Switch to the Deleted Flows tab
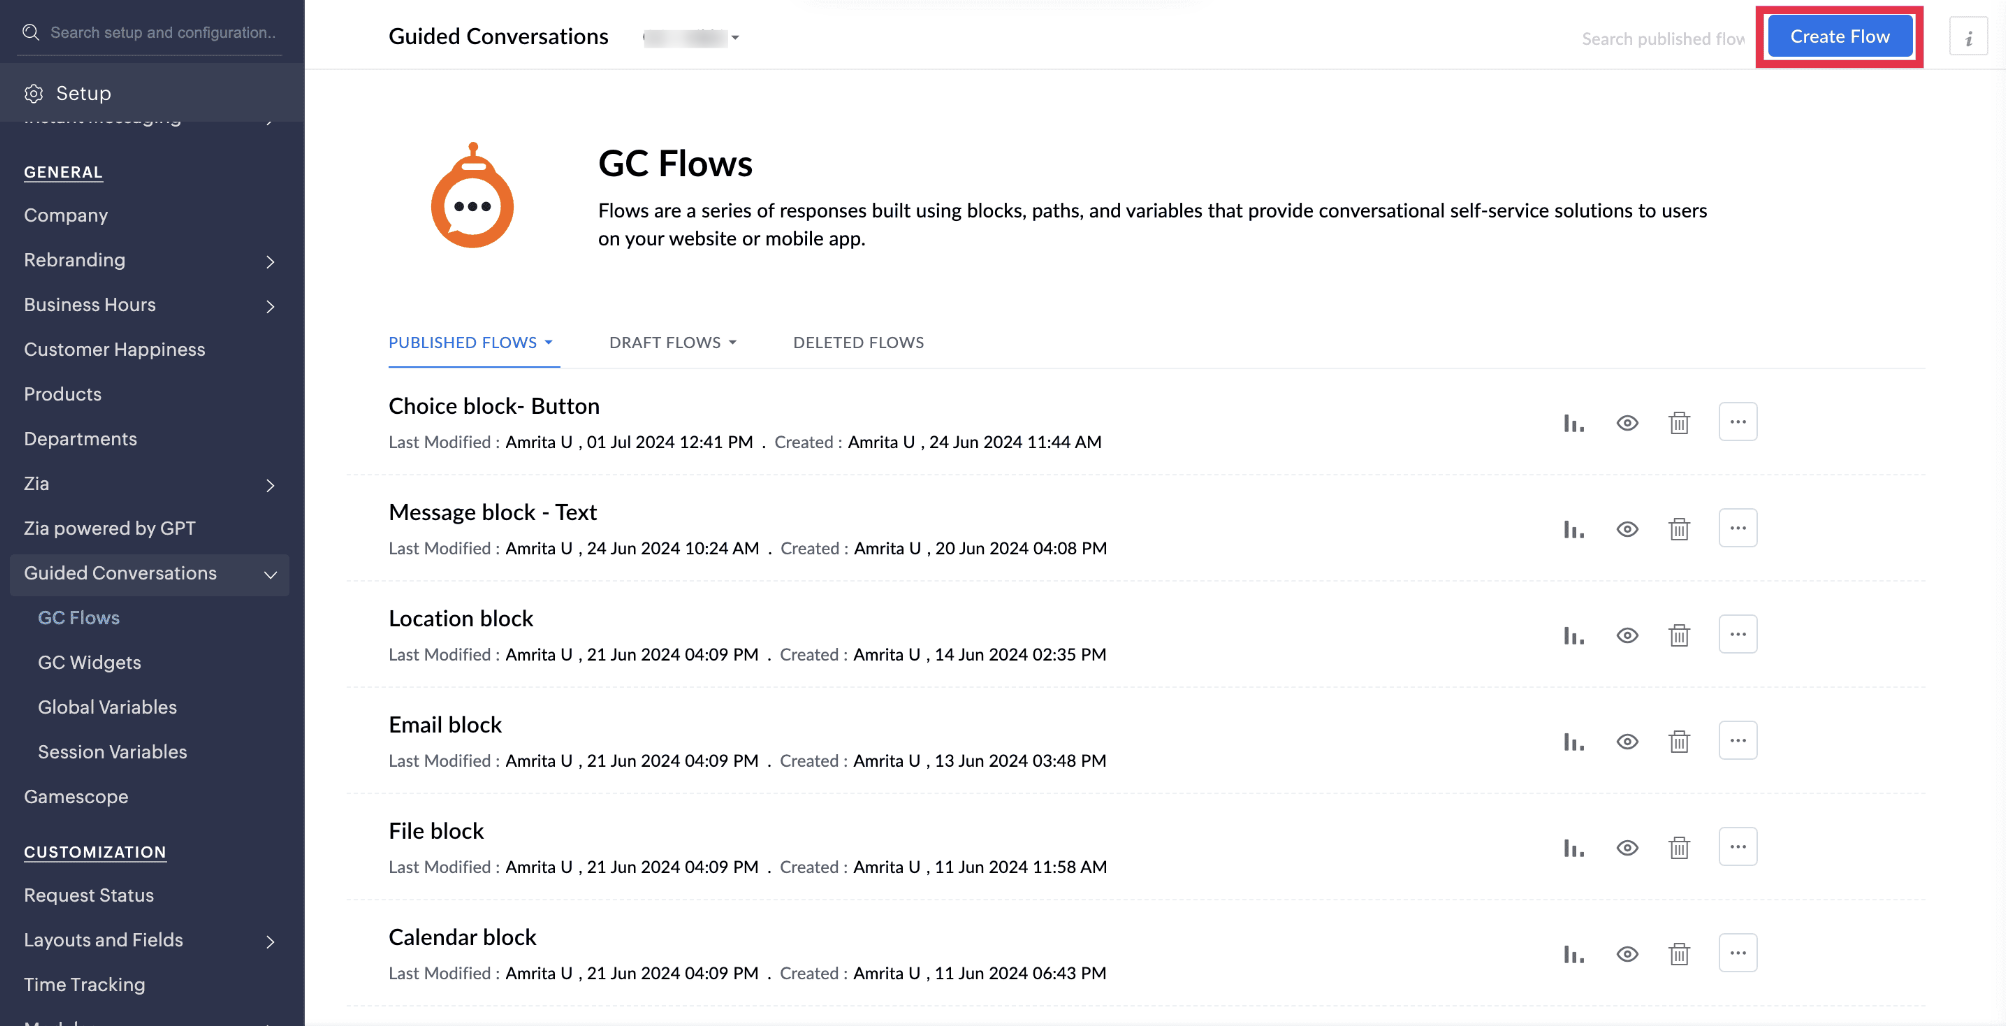2006x1026 pixels. click(x=858, y=342)
